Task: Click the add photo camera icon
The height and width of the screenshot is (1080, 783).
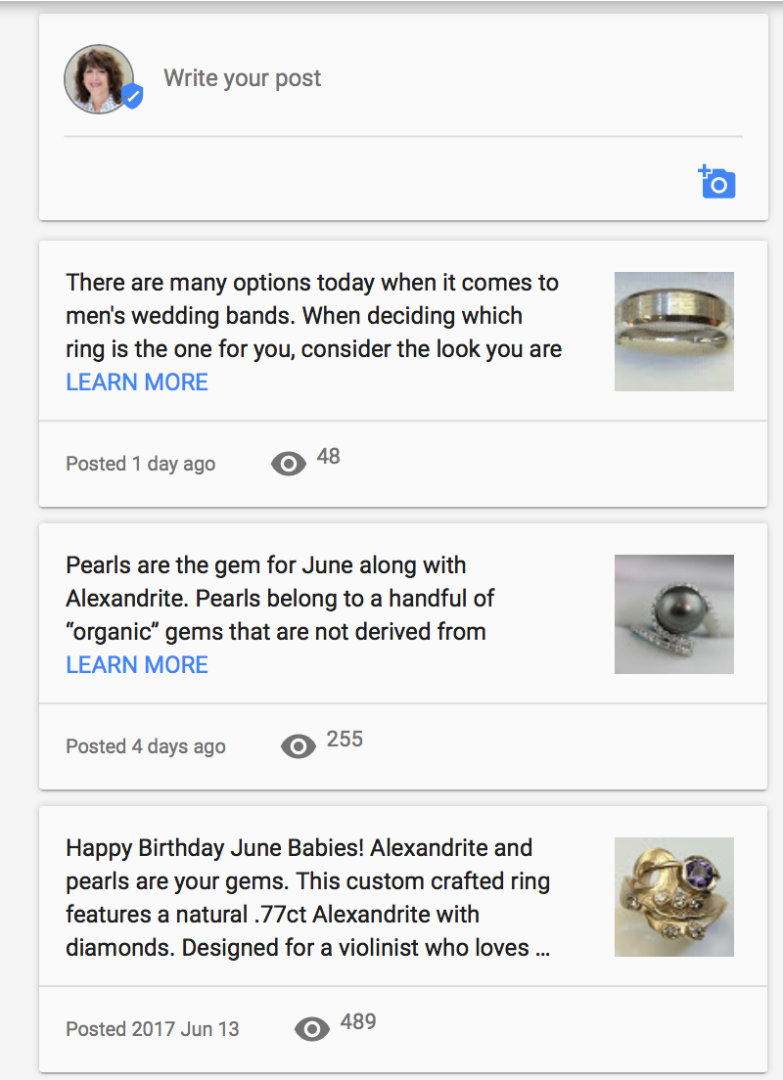Action: pyautogui.click(x=717, y=182)
